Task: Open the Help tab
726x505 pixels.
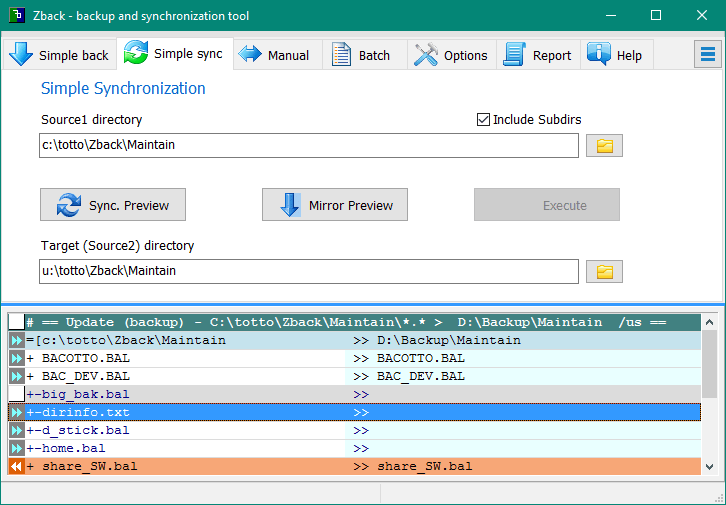Action: [617, 55]
